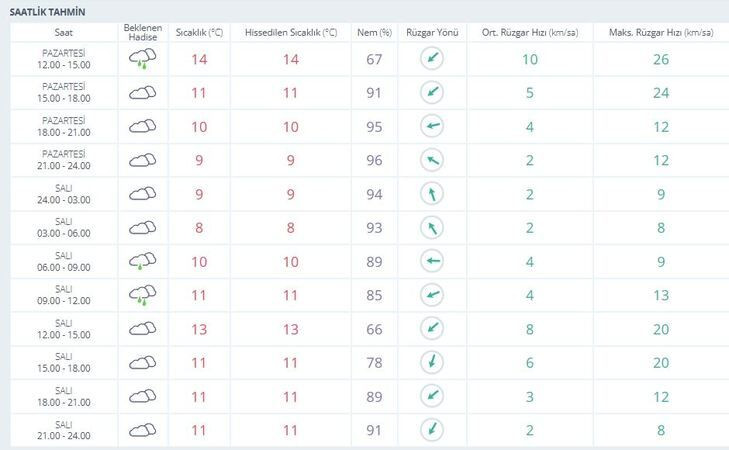Click humidity value 96 for Pazartesi 21.00-24.00
The image size is (729, 450).
[x=374, y=160]
